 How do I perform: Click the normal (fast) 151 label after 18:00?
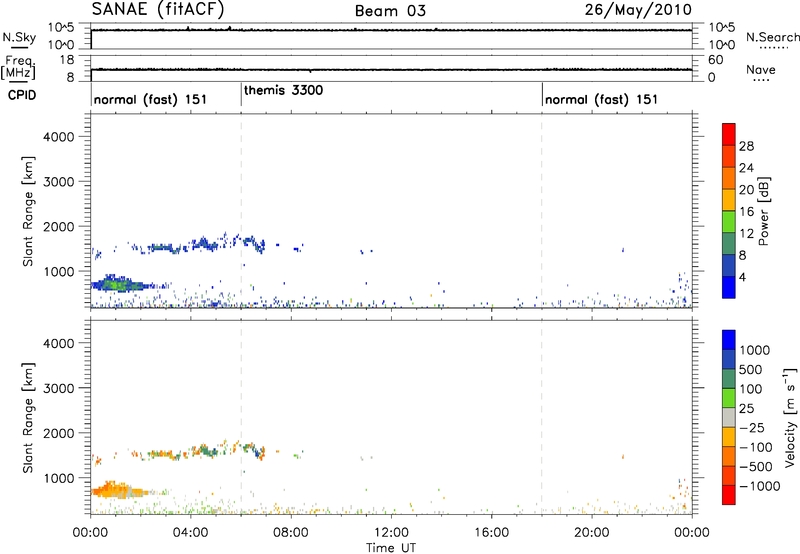601,99
